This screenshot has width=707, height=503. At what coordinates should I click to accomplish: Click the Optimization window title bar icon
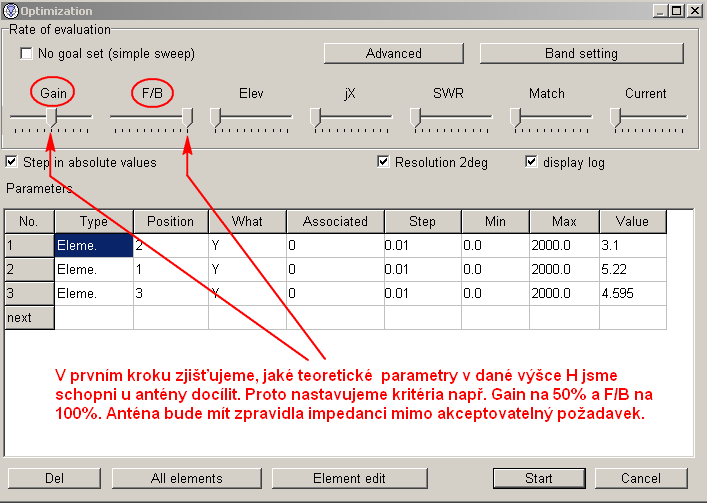11,10
